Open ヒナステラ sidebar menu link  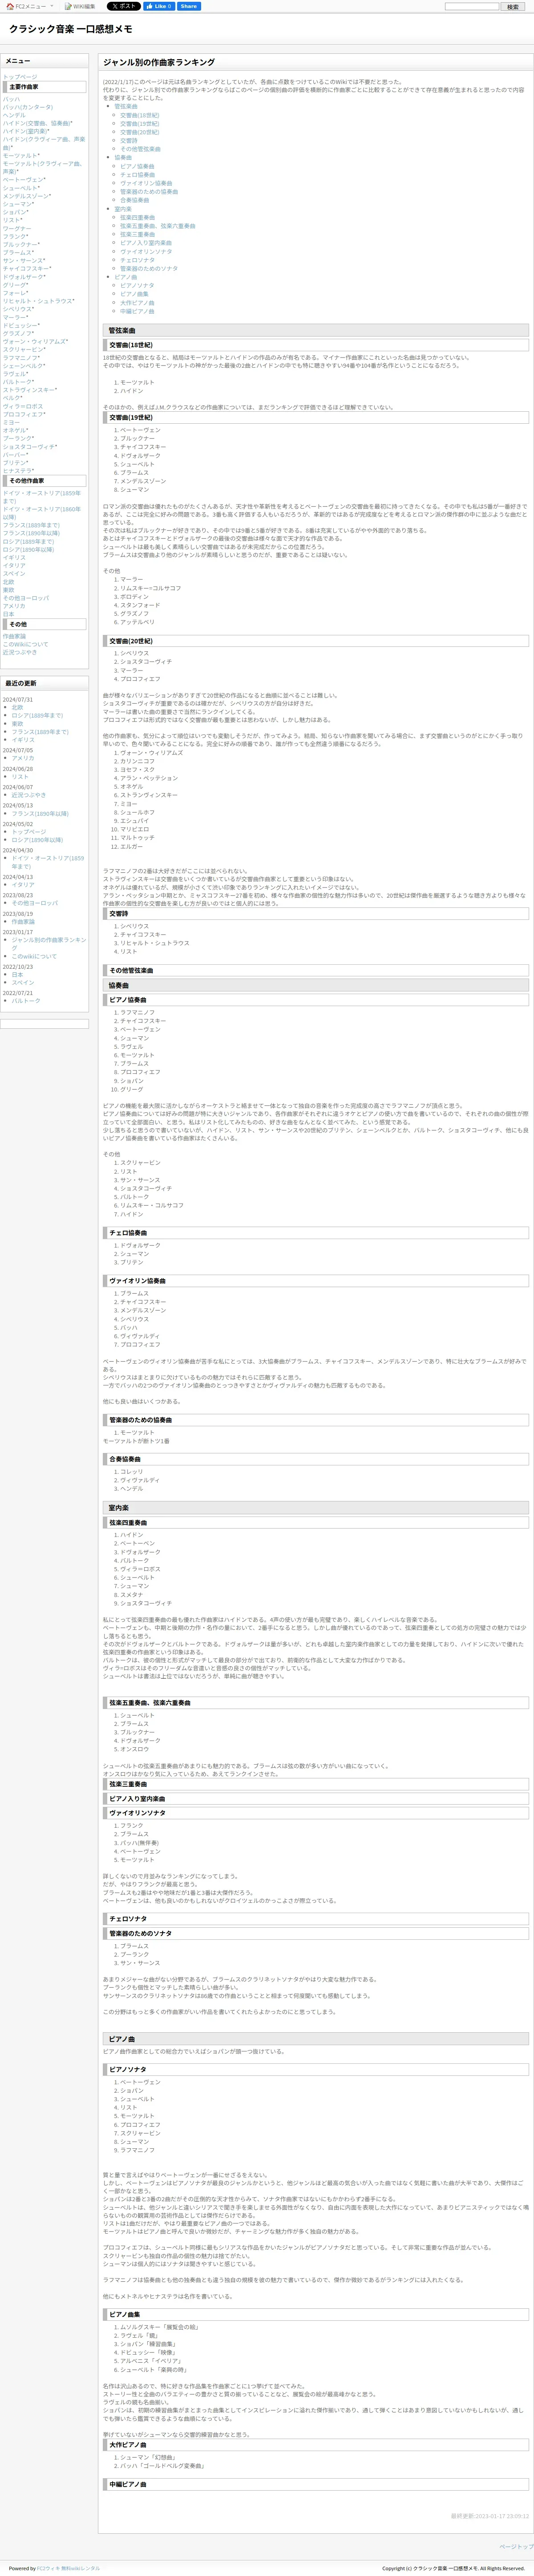coord(18,470)
